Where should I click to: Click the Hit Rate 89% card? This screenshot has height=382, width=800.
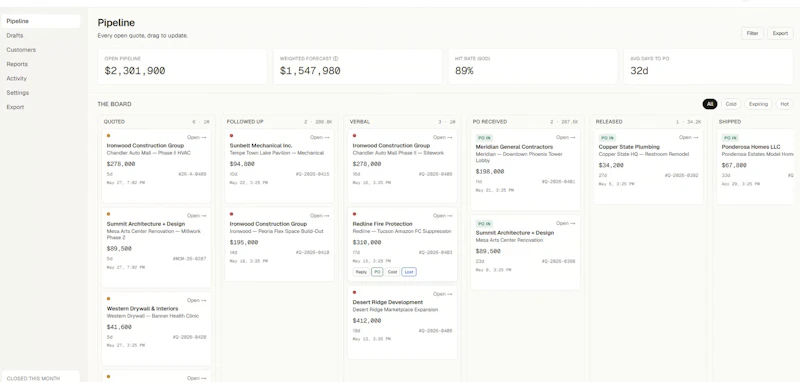pyautogui.click(x=533, y=67)
